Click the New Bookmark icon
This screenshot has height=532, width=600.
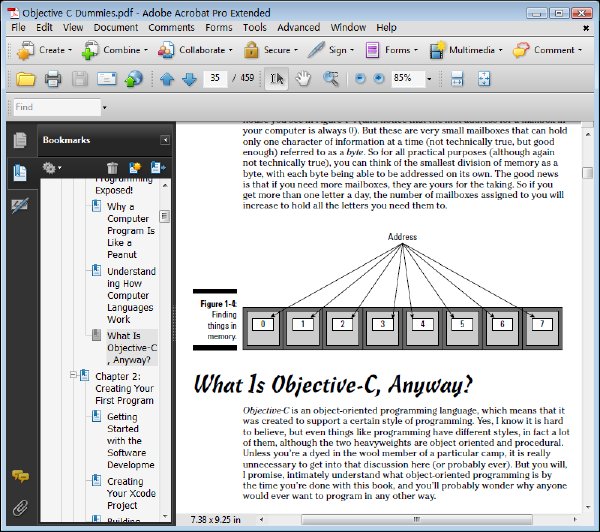click(135, 168)
